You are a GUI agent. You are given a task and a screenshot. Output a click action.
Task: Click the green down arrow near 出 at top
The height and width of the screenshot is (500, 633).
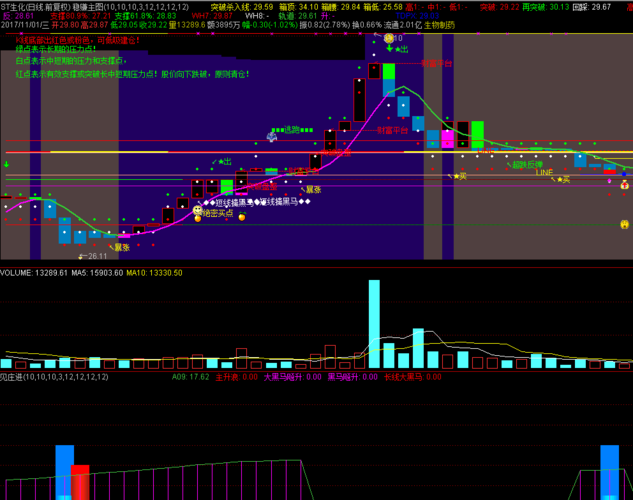389,48
